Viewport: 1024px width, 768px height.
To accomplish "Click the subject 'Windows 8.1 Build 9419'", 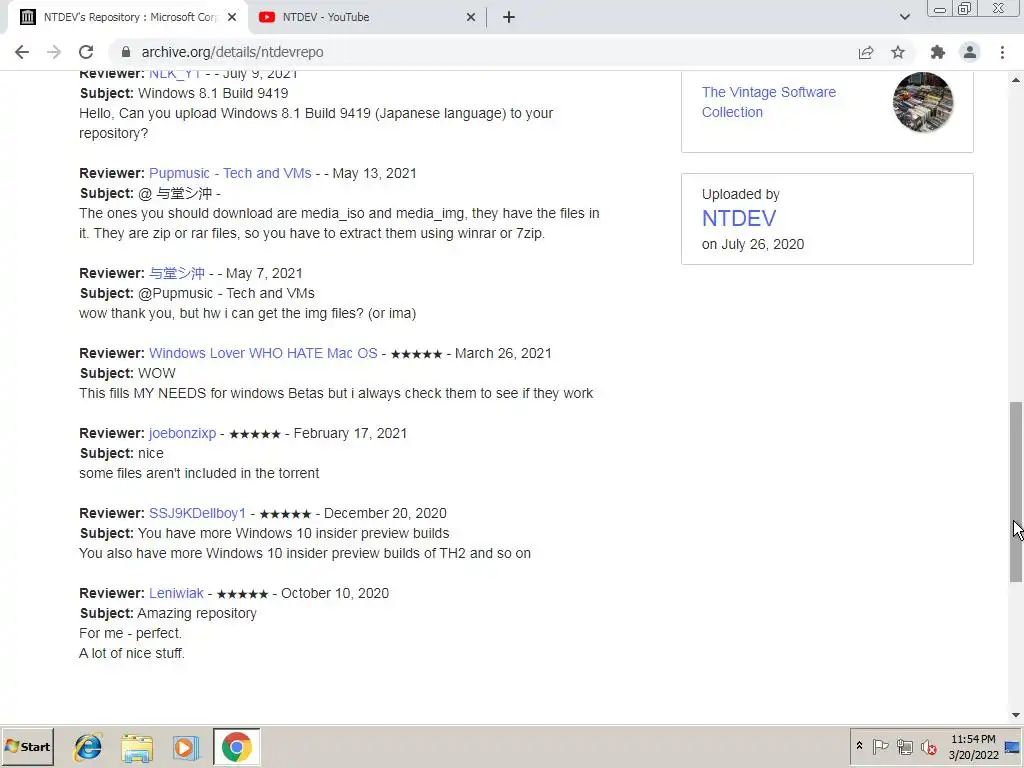I will tap(213, 93).
